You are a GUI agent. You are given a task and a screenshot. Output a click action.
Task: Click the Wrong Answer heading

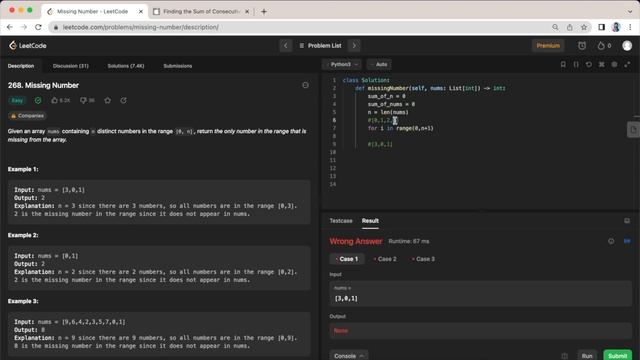click(356, 241)
